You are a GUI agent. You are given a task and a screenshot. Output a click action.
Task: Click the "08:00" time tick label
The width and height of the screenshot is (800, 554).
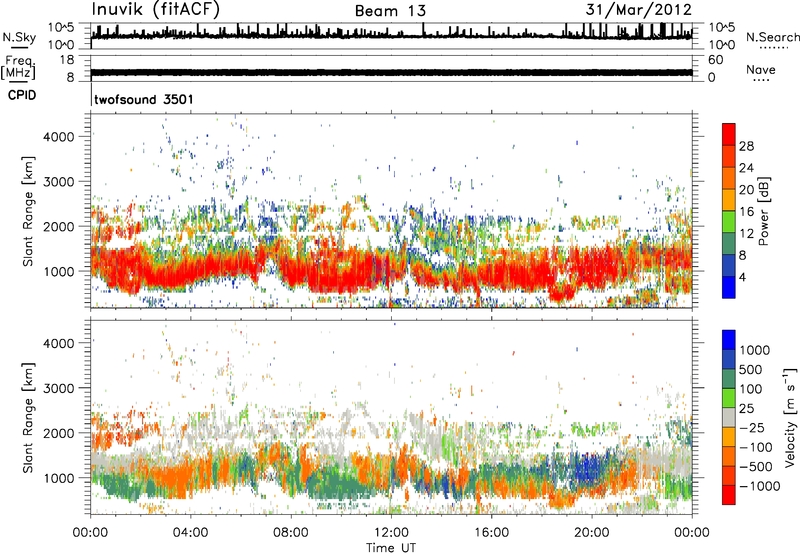pos(291,533)
